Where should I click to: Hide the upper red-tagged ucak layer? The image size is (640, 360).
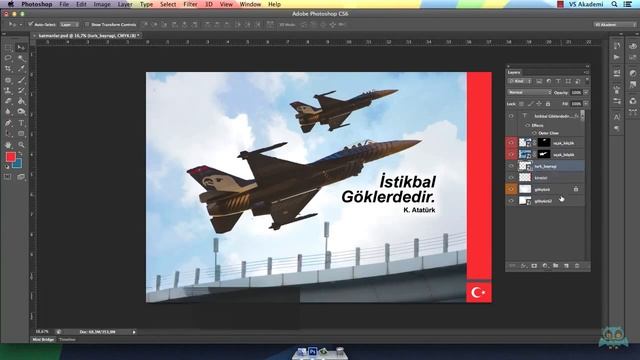511,142
